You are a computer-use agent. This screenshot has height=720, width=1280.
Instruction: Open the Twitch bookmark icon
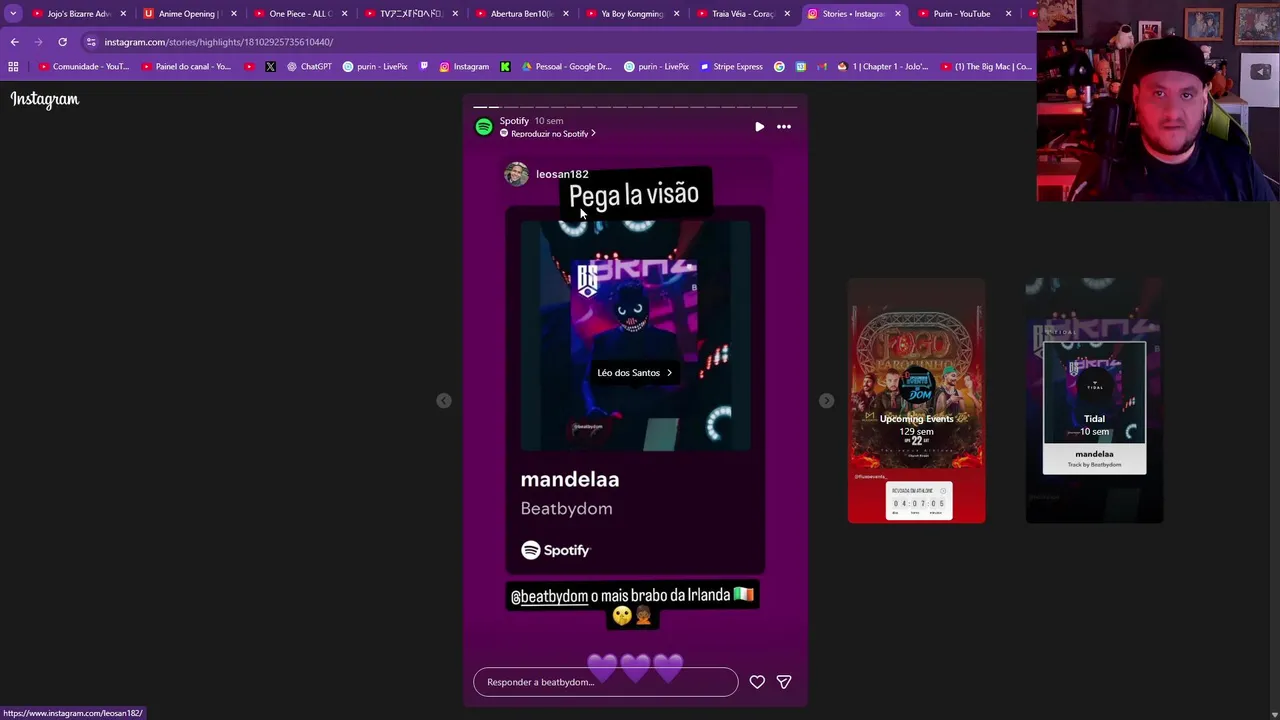424,67
